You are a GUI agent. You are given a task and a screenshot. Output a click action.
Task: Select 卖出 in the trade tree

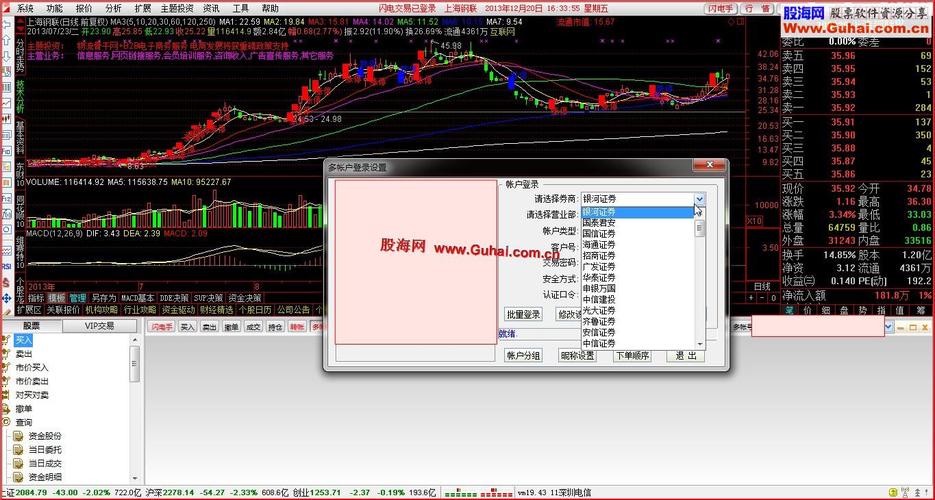[x=24, y=354]
